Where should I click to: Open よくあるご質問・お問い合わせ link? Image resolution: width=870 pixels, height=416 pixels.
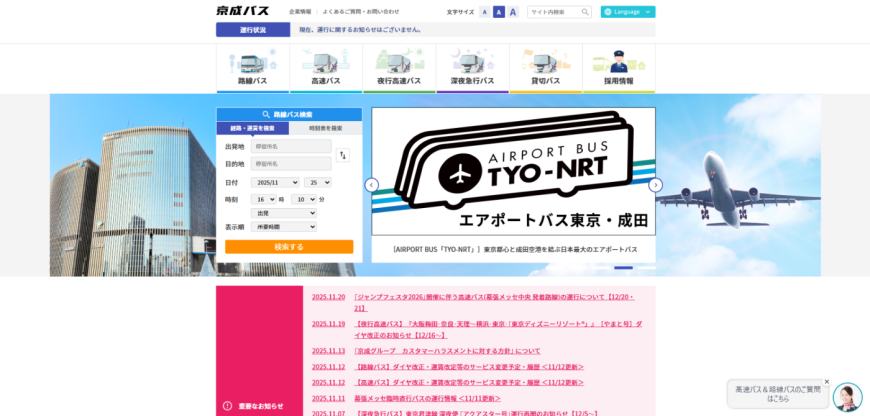pyautogui.click(x=361, y=12)
